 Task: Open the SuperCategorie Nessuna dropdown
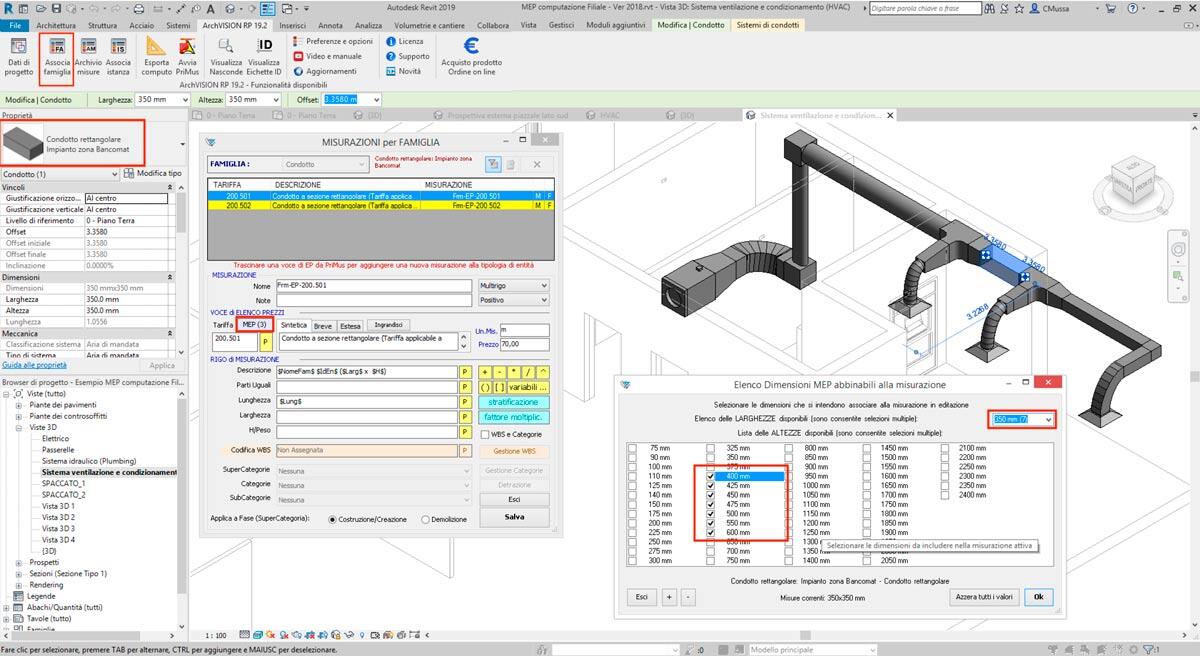(373, 470)
